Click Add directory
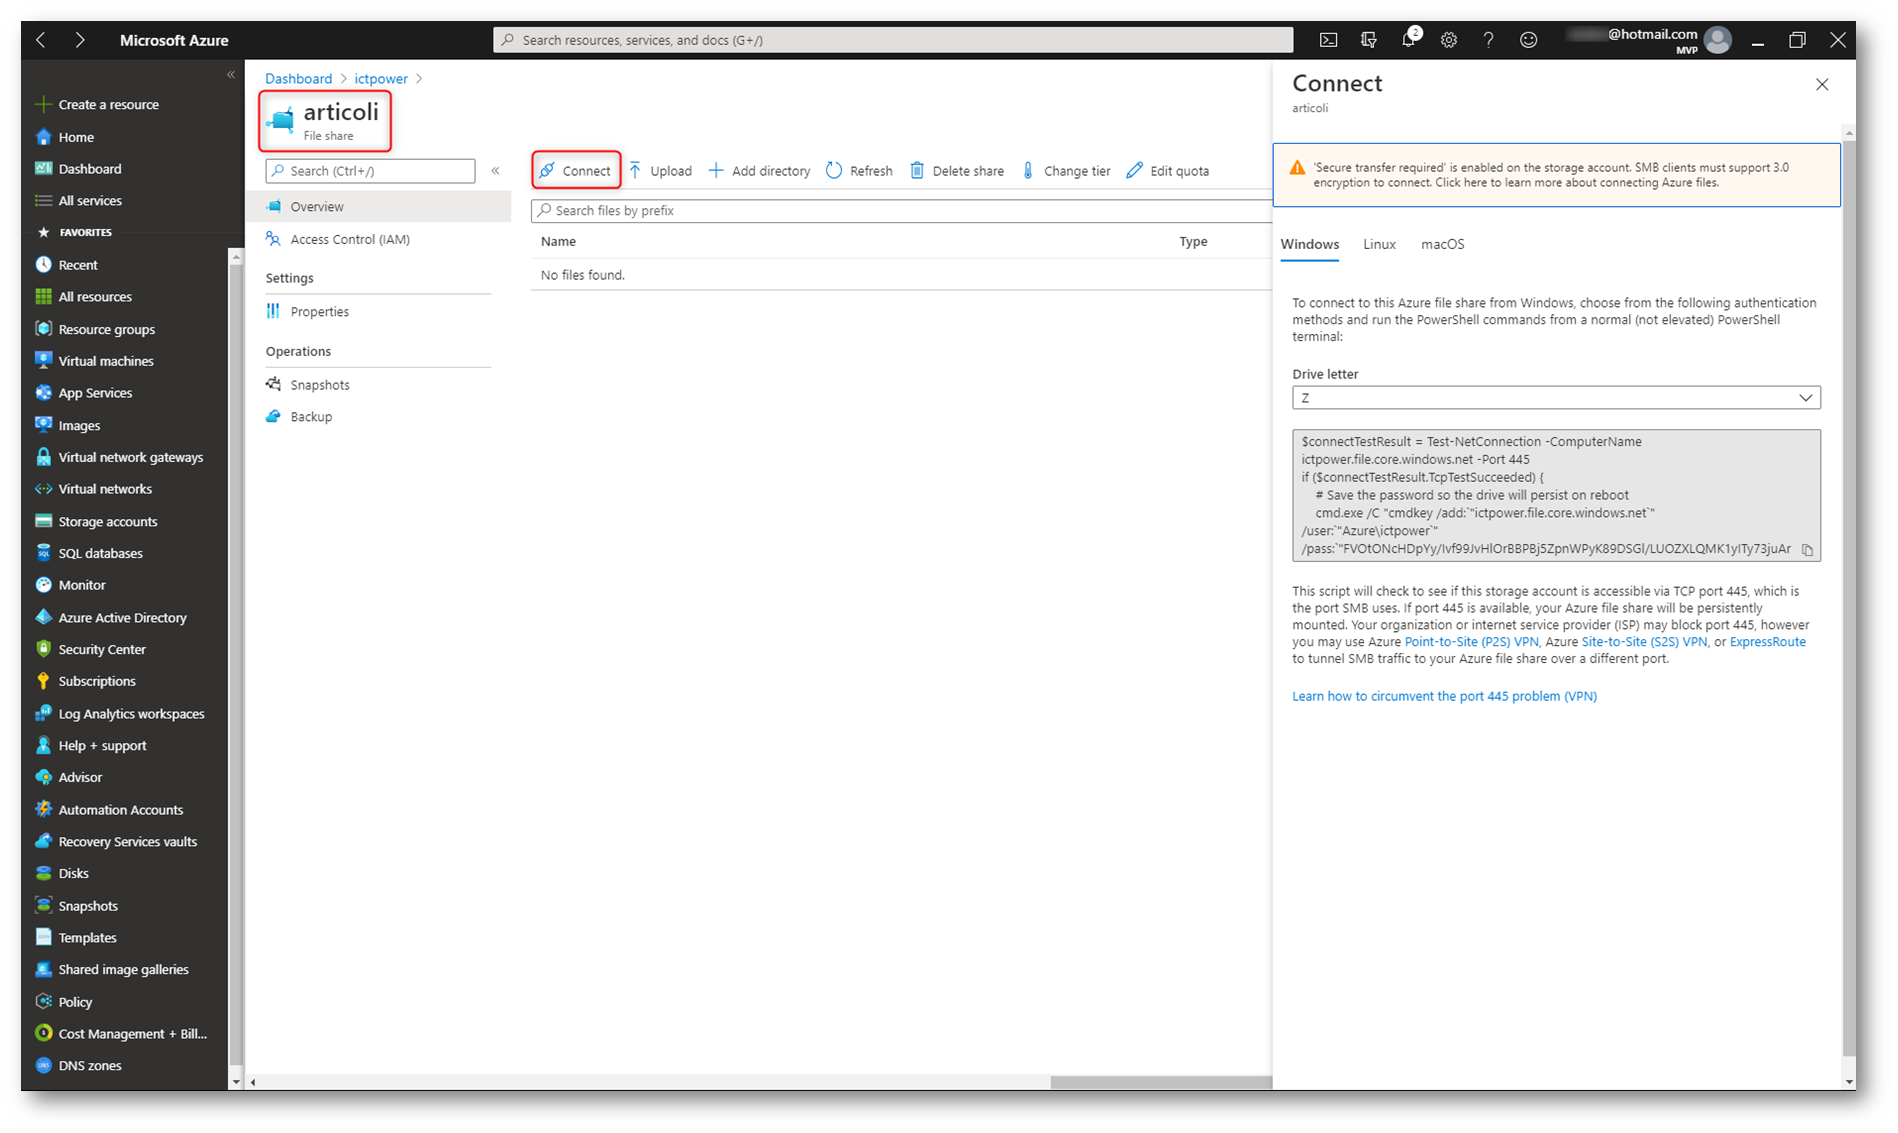Viewport: 1898px width, 1133px height. pyautogui.click(x=759, y=171)
